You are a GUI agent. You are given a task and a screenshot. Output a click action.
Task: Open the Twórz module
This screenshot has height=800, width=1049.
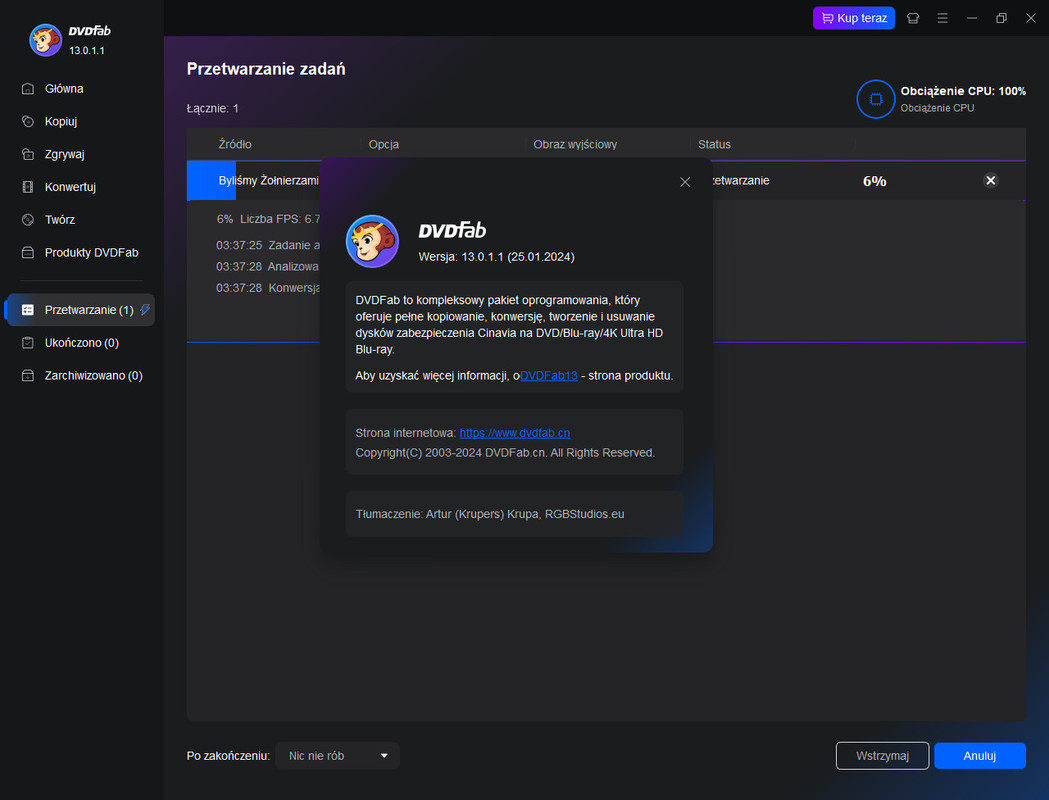pos(60,219)
